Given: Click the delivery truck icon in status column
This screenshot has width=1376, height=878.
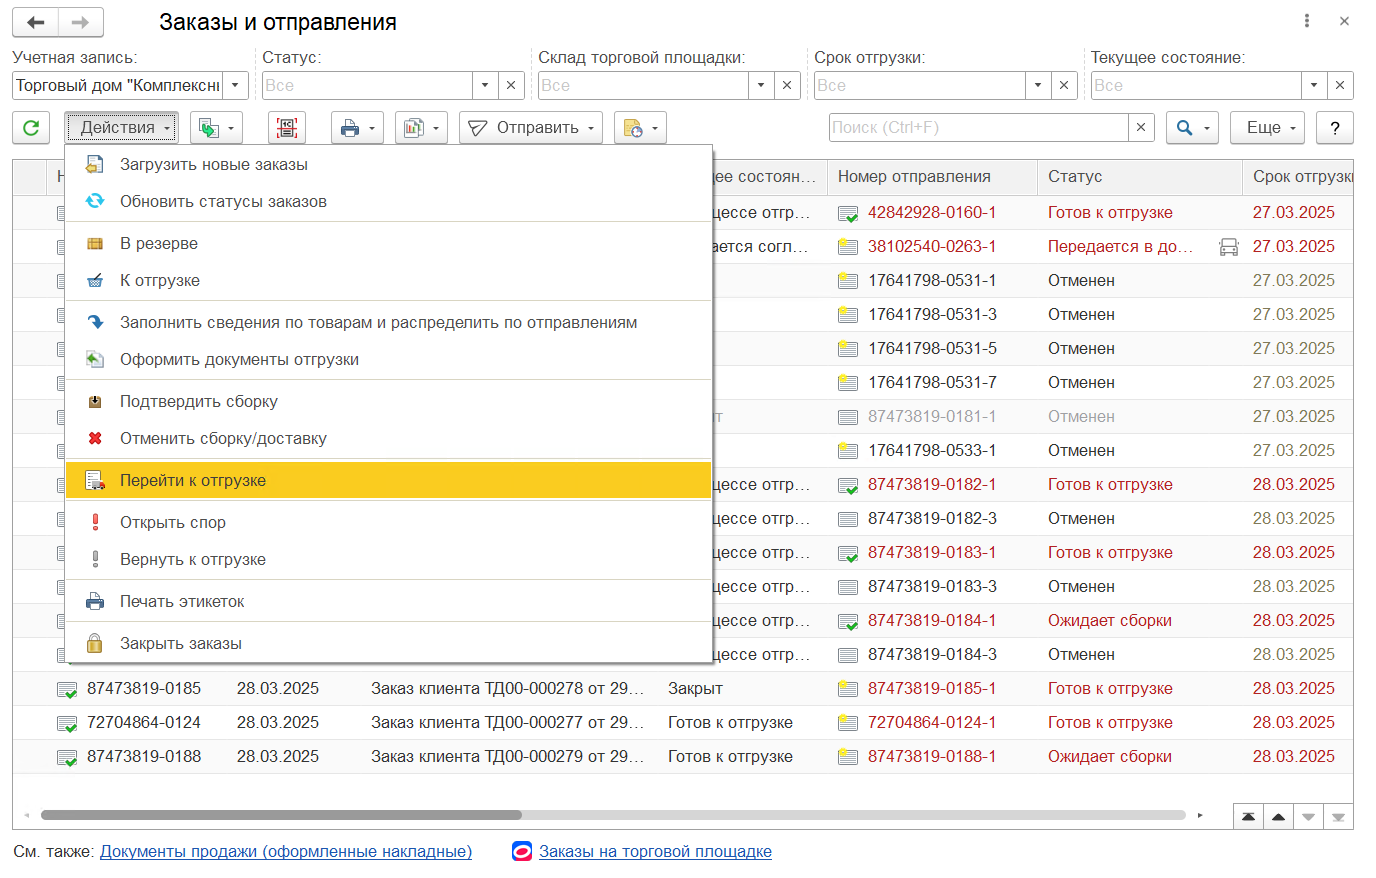Looking at the screenshot, I should coord(1229,247).
